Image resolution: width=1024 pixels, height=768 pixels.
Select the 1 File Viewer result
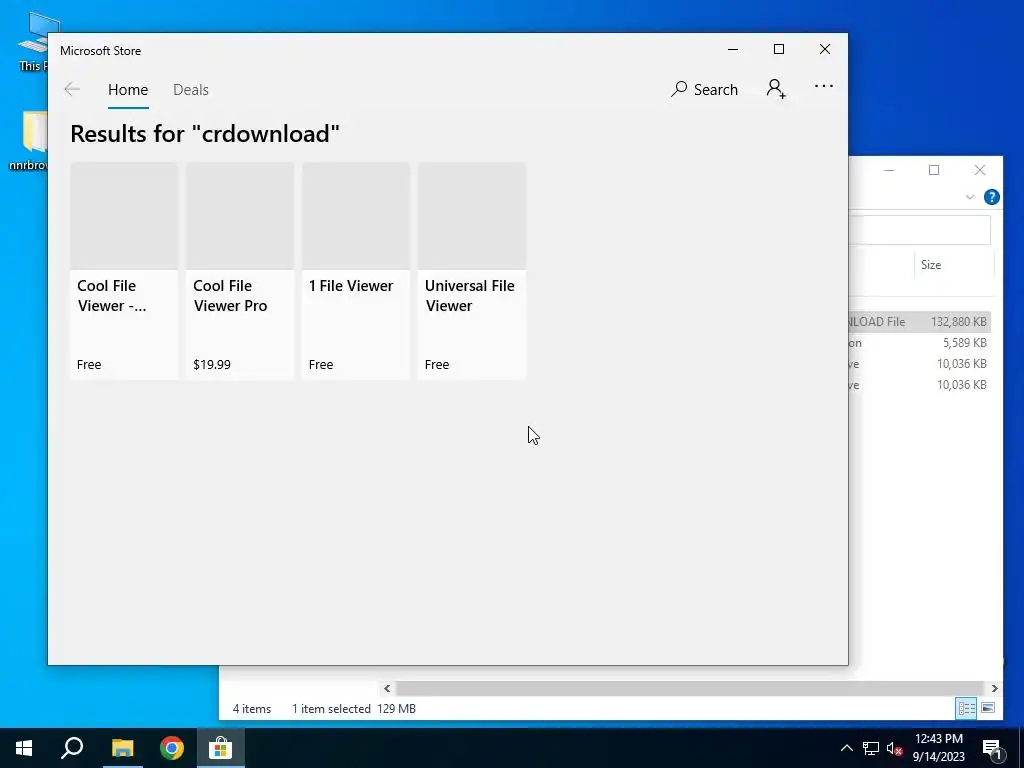click(356, 270)
